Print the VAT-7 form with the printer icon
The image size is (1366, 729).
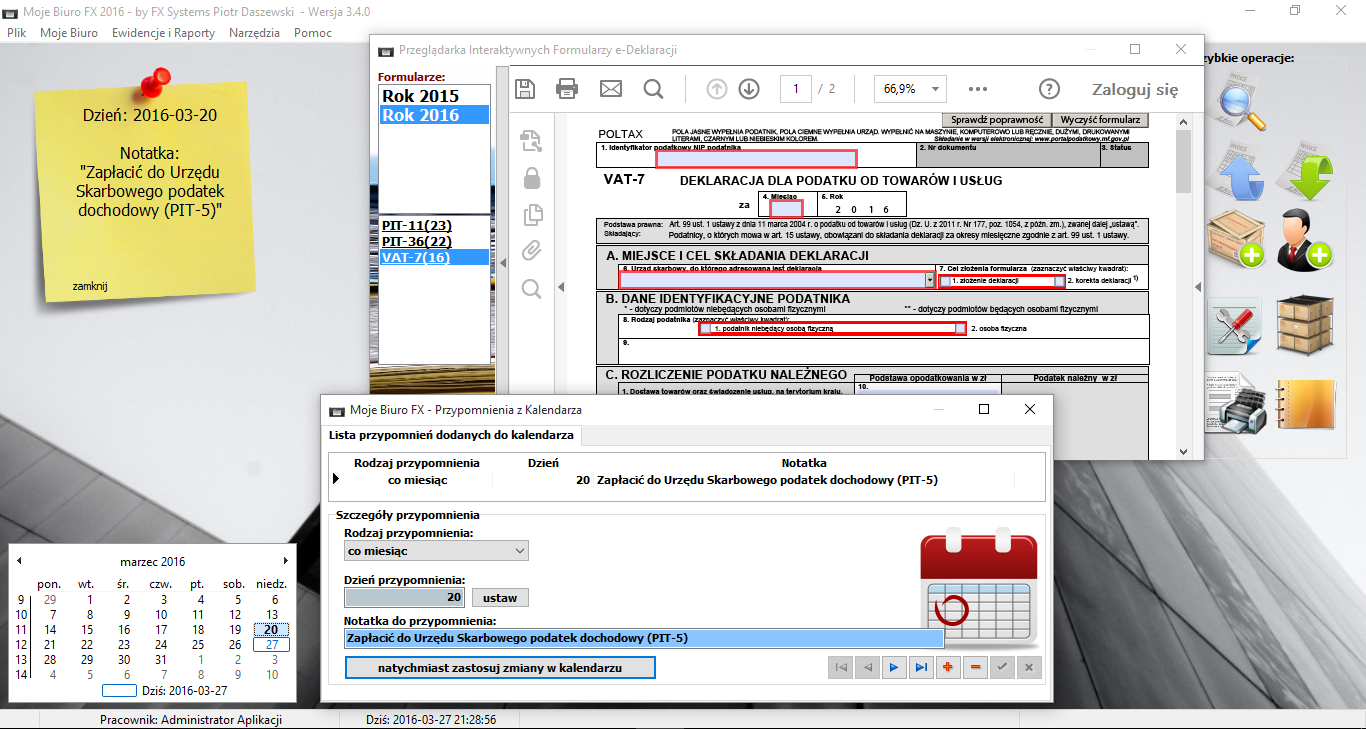[567, 89]
